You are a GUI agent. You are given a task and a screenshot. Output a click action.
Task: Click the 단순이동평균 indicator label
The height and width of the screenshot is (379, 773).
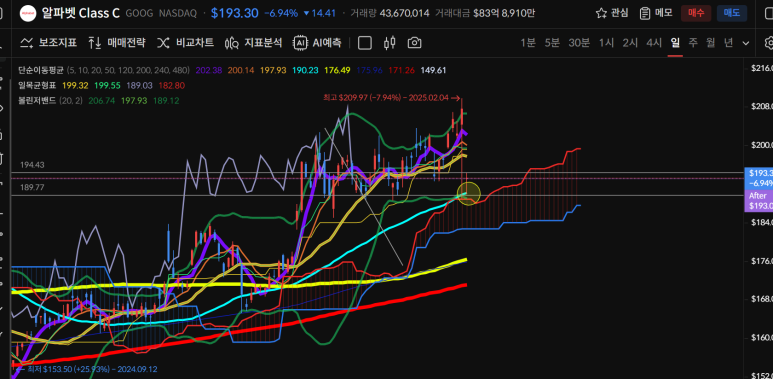(40, 70)
